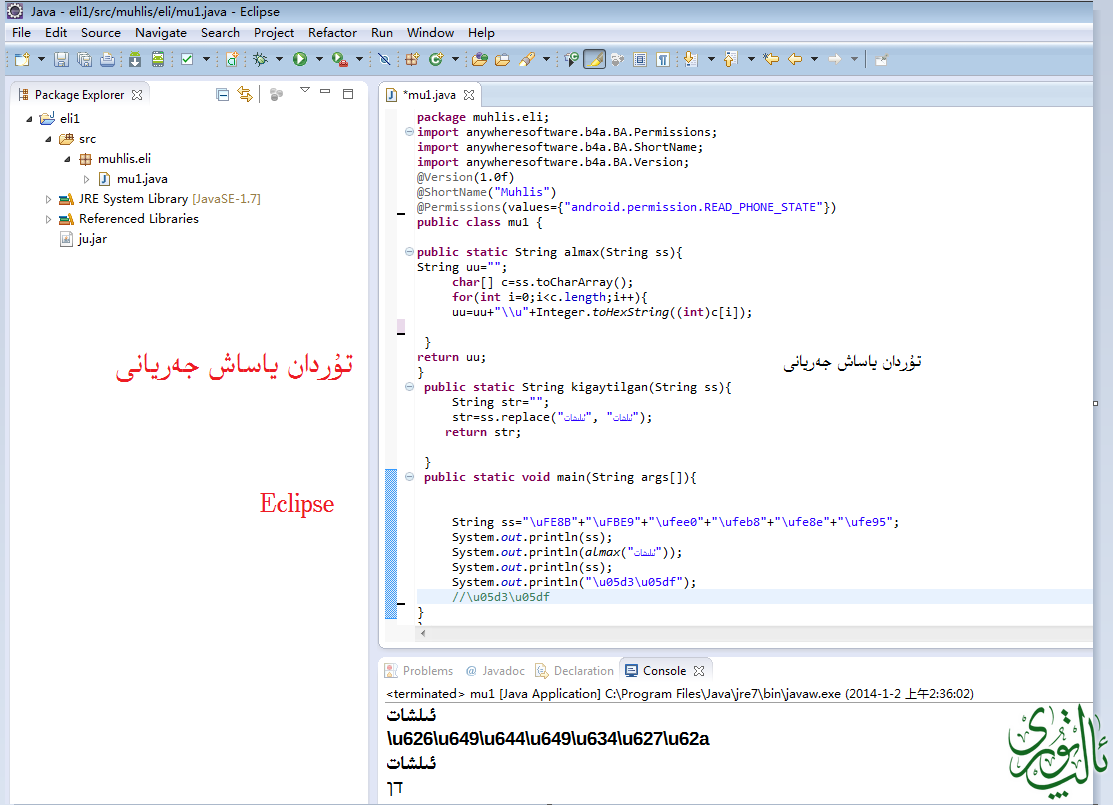Switch to the Problems tab
This screenshot has width=1113, height=805.
[x=420, y=671]
